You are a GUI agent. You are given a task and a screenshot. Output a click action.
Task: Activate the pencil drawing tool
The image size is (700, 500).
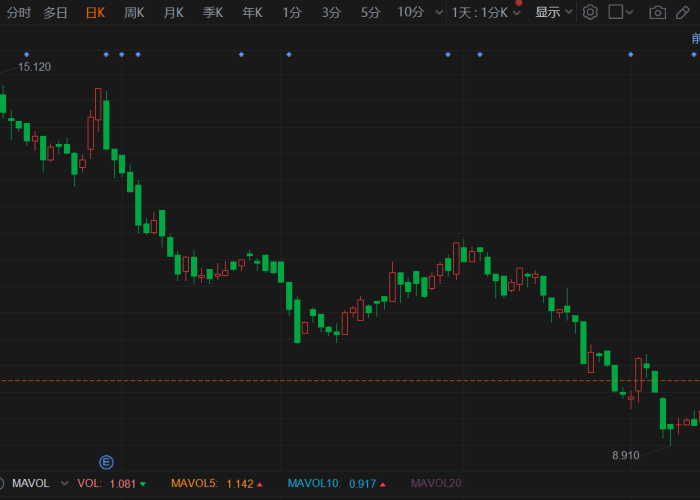[683, 12]
